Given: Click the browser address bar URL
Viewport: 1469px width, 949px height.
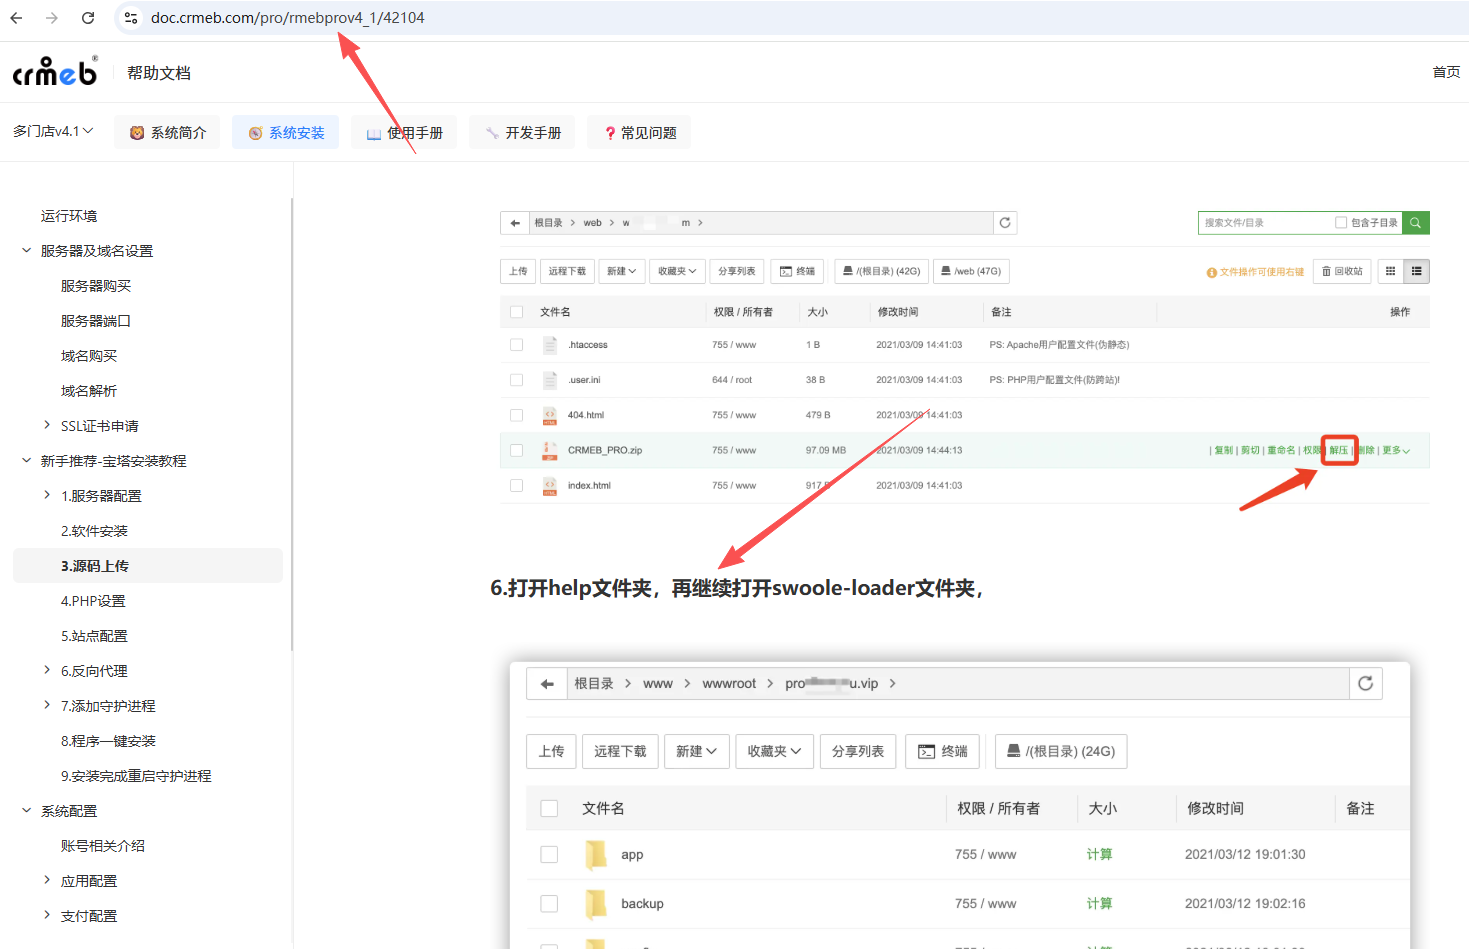Looking at the screenshot, I should point(288,18).
